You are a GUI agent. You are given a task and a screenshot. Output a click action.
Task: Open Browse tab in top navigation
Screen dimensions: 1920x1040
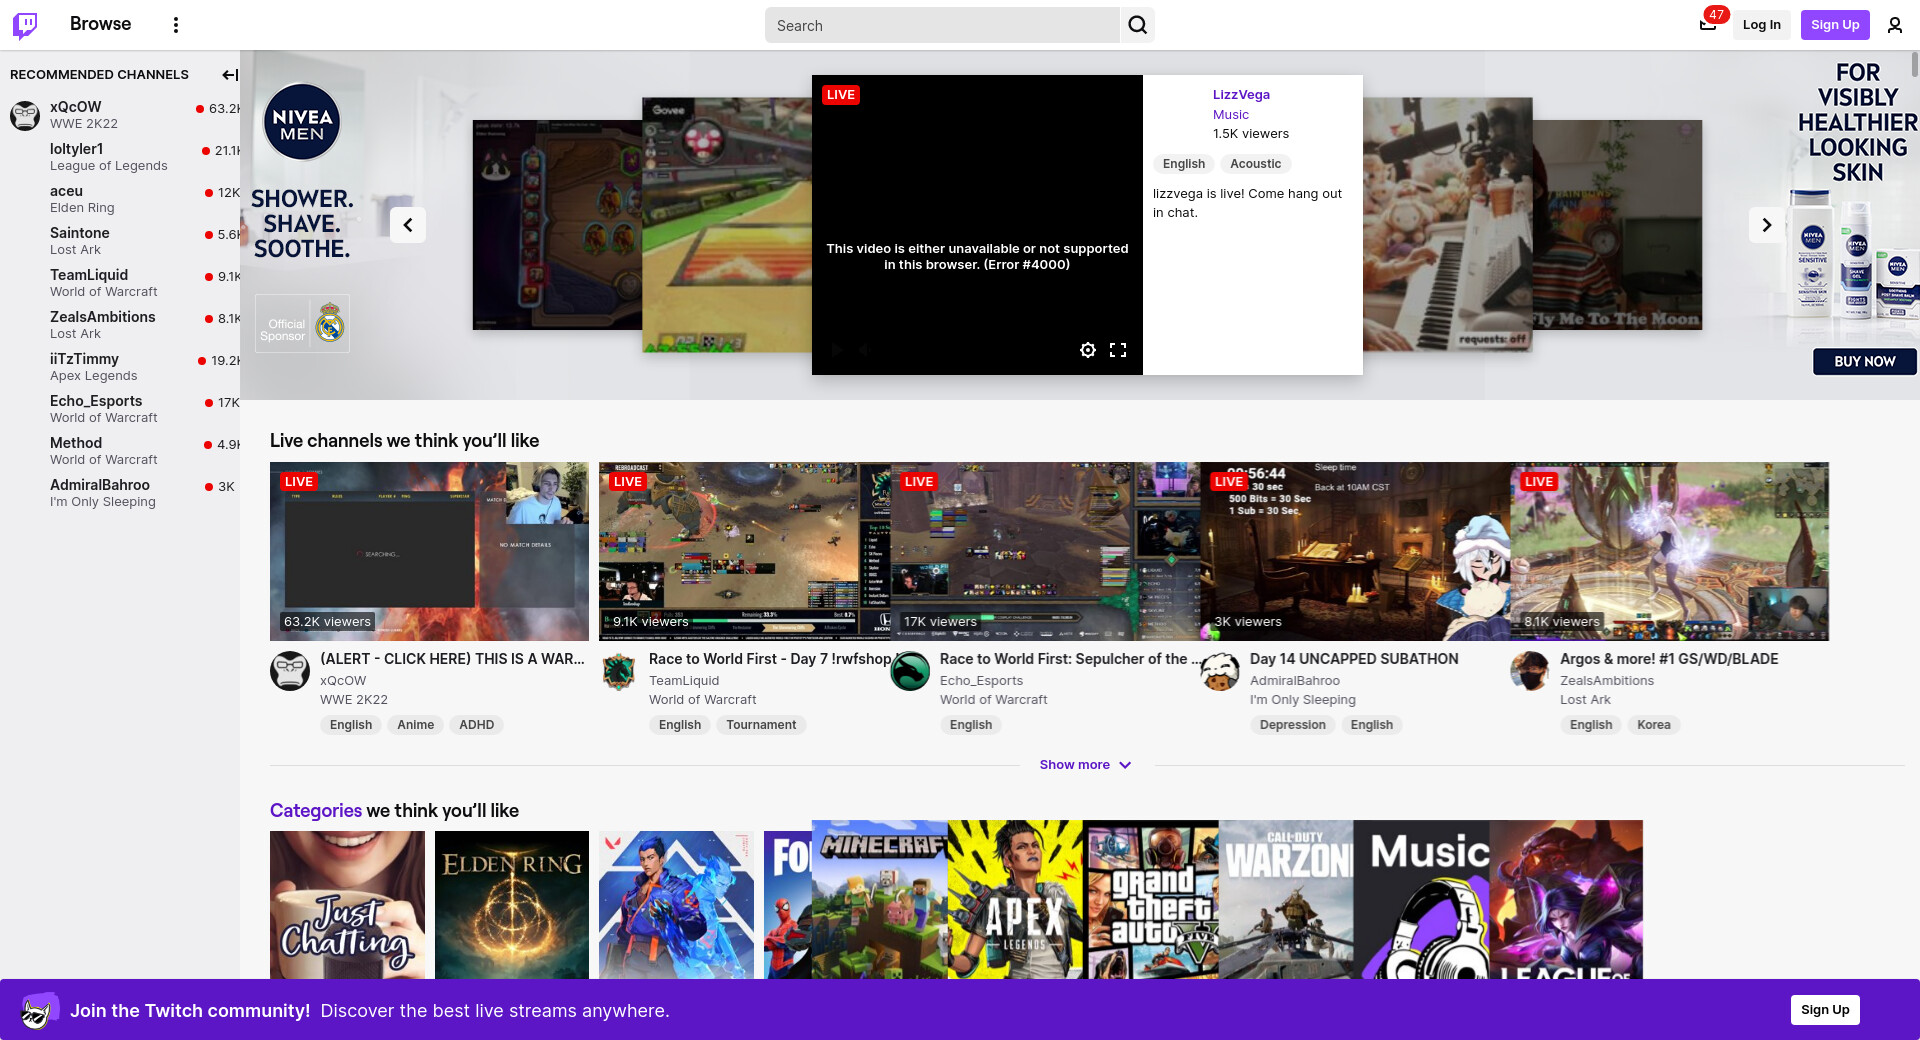tap(100, 24)
